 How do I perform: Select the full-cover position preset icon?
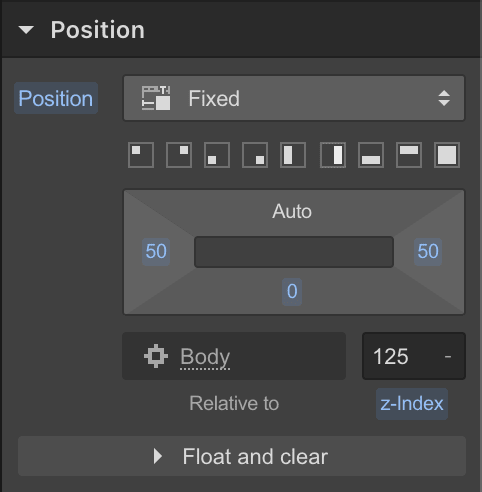[447, 155]
